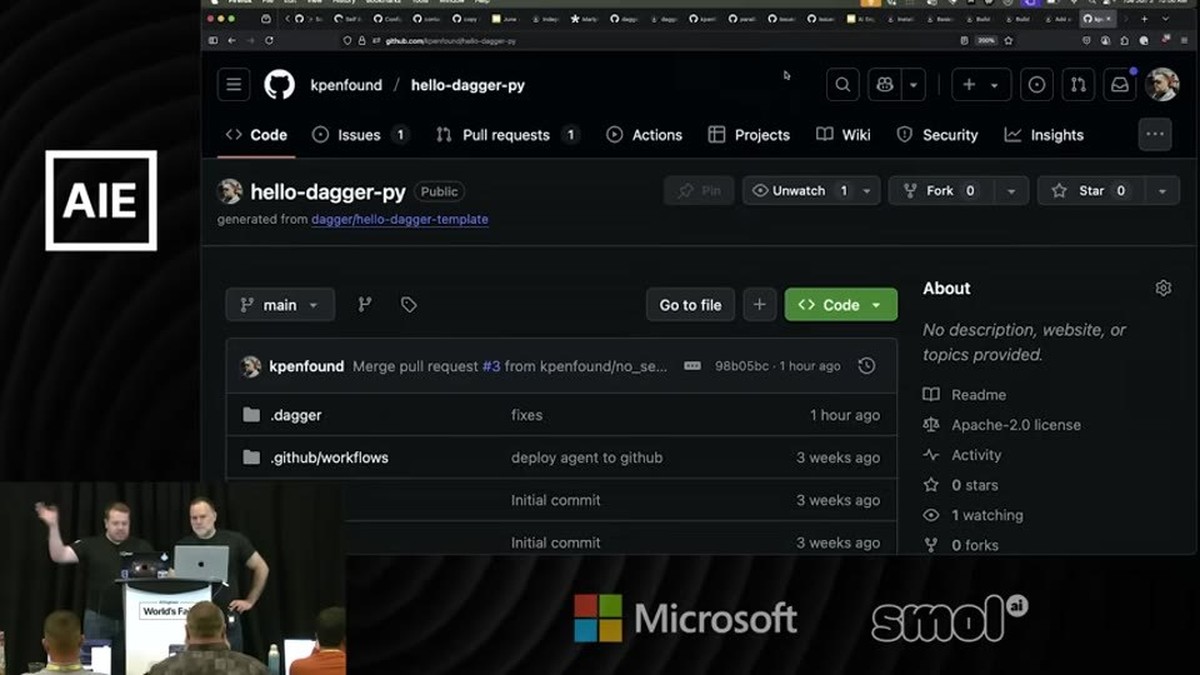Open the main branch selector
This screenshot has height=675, width=1200.
(x=280, y=305)
